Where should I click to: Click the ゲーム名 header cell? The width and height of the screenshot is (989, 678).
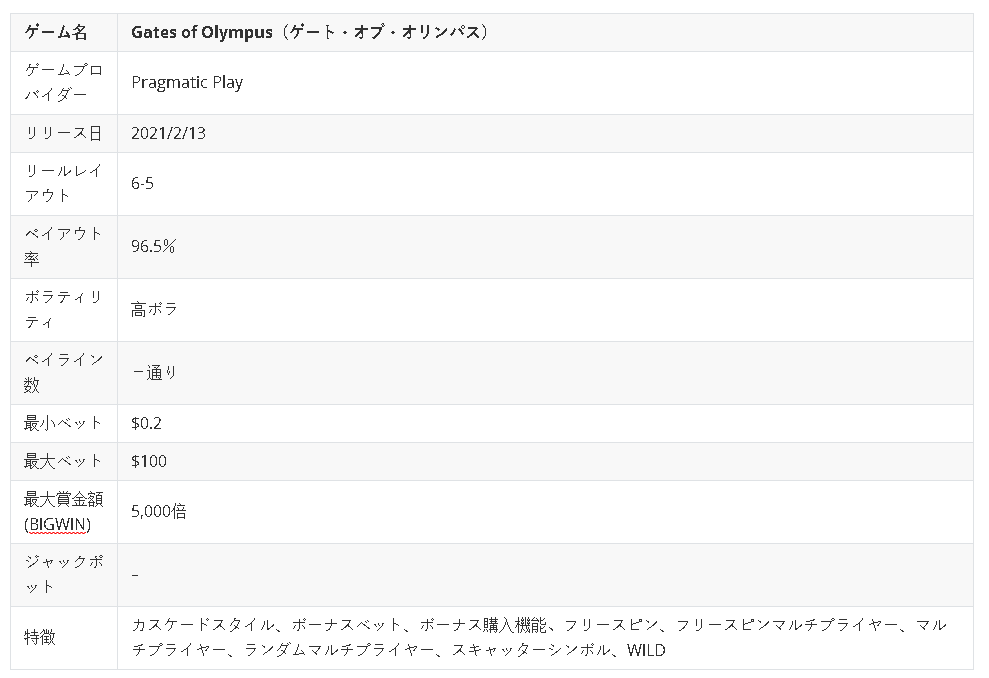(56, 32)
